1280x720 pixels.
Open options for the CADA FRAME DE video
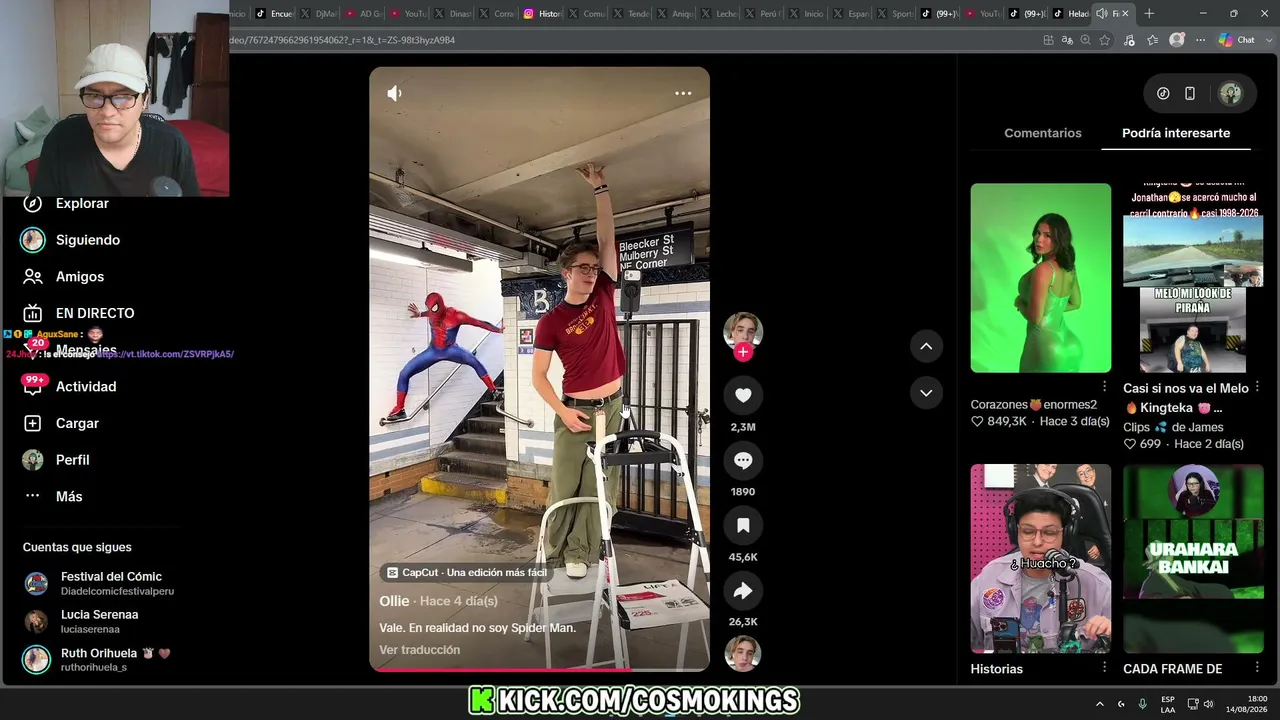pos(1257,667)
